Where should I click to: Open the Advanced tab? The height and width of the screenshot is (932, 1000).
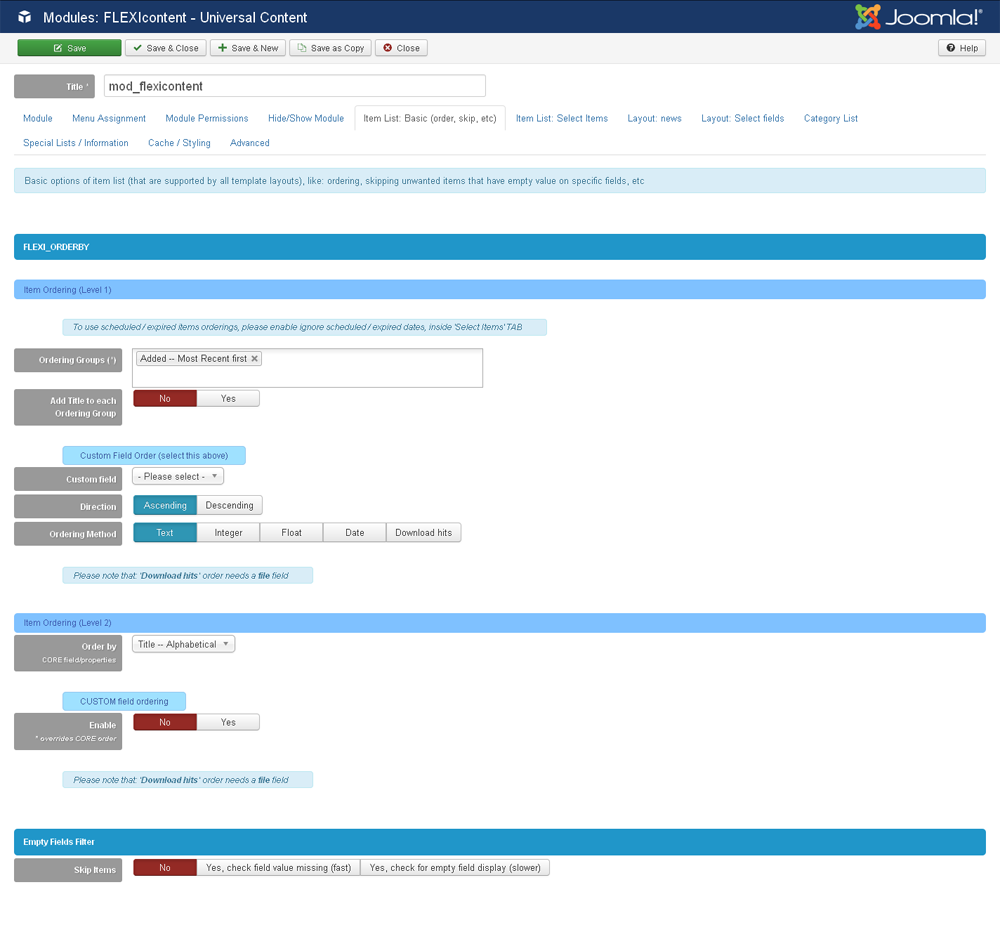(x=249, y=143)
